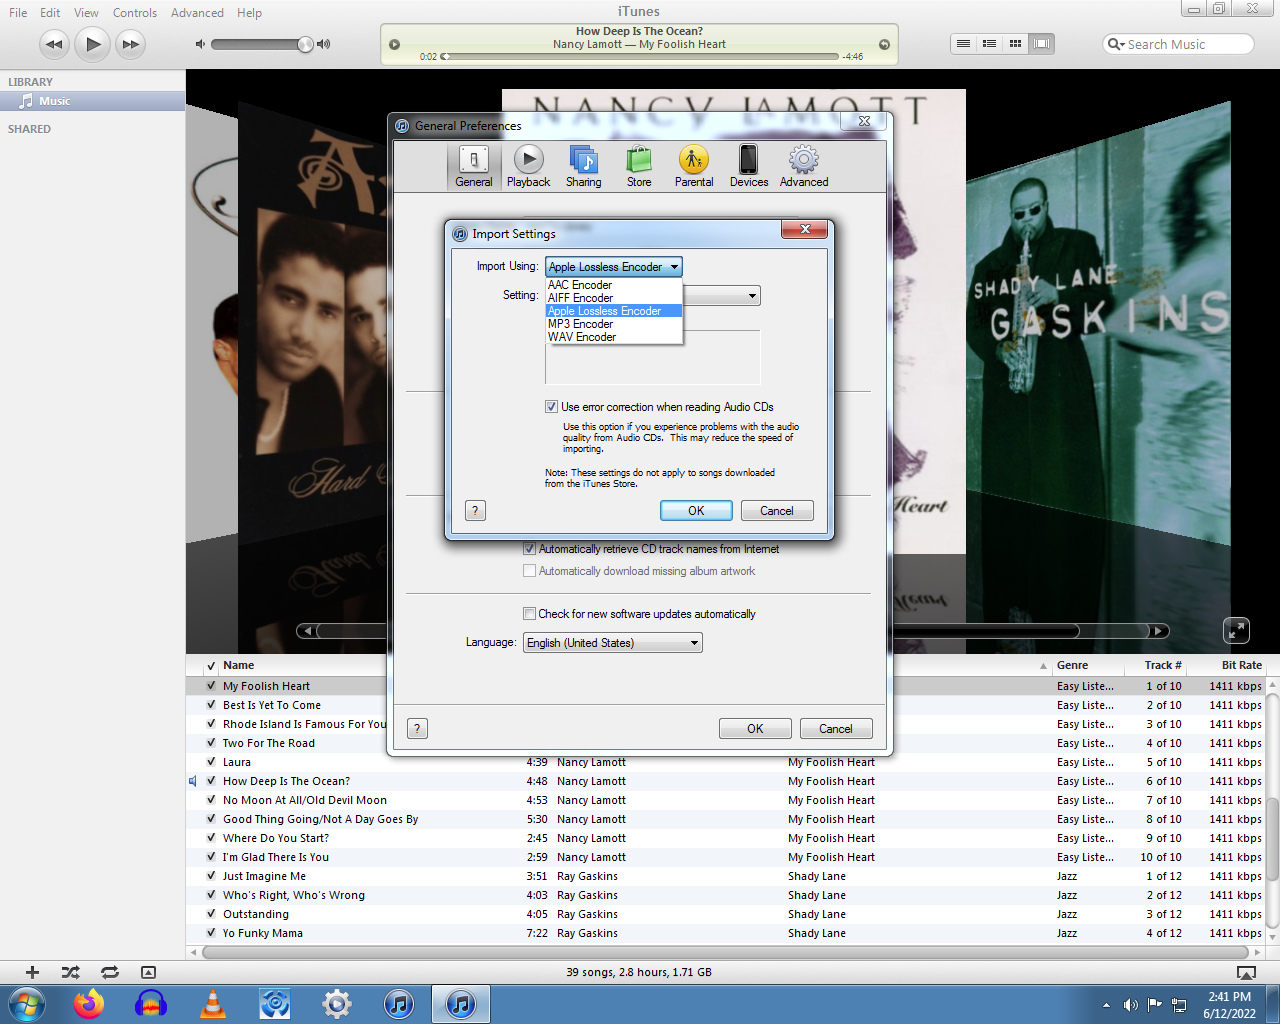Toggle check for new software updates

click(529, 614)
